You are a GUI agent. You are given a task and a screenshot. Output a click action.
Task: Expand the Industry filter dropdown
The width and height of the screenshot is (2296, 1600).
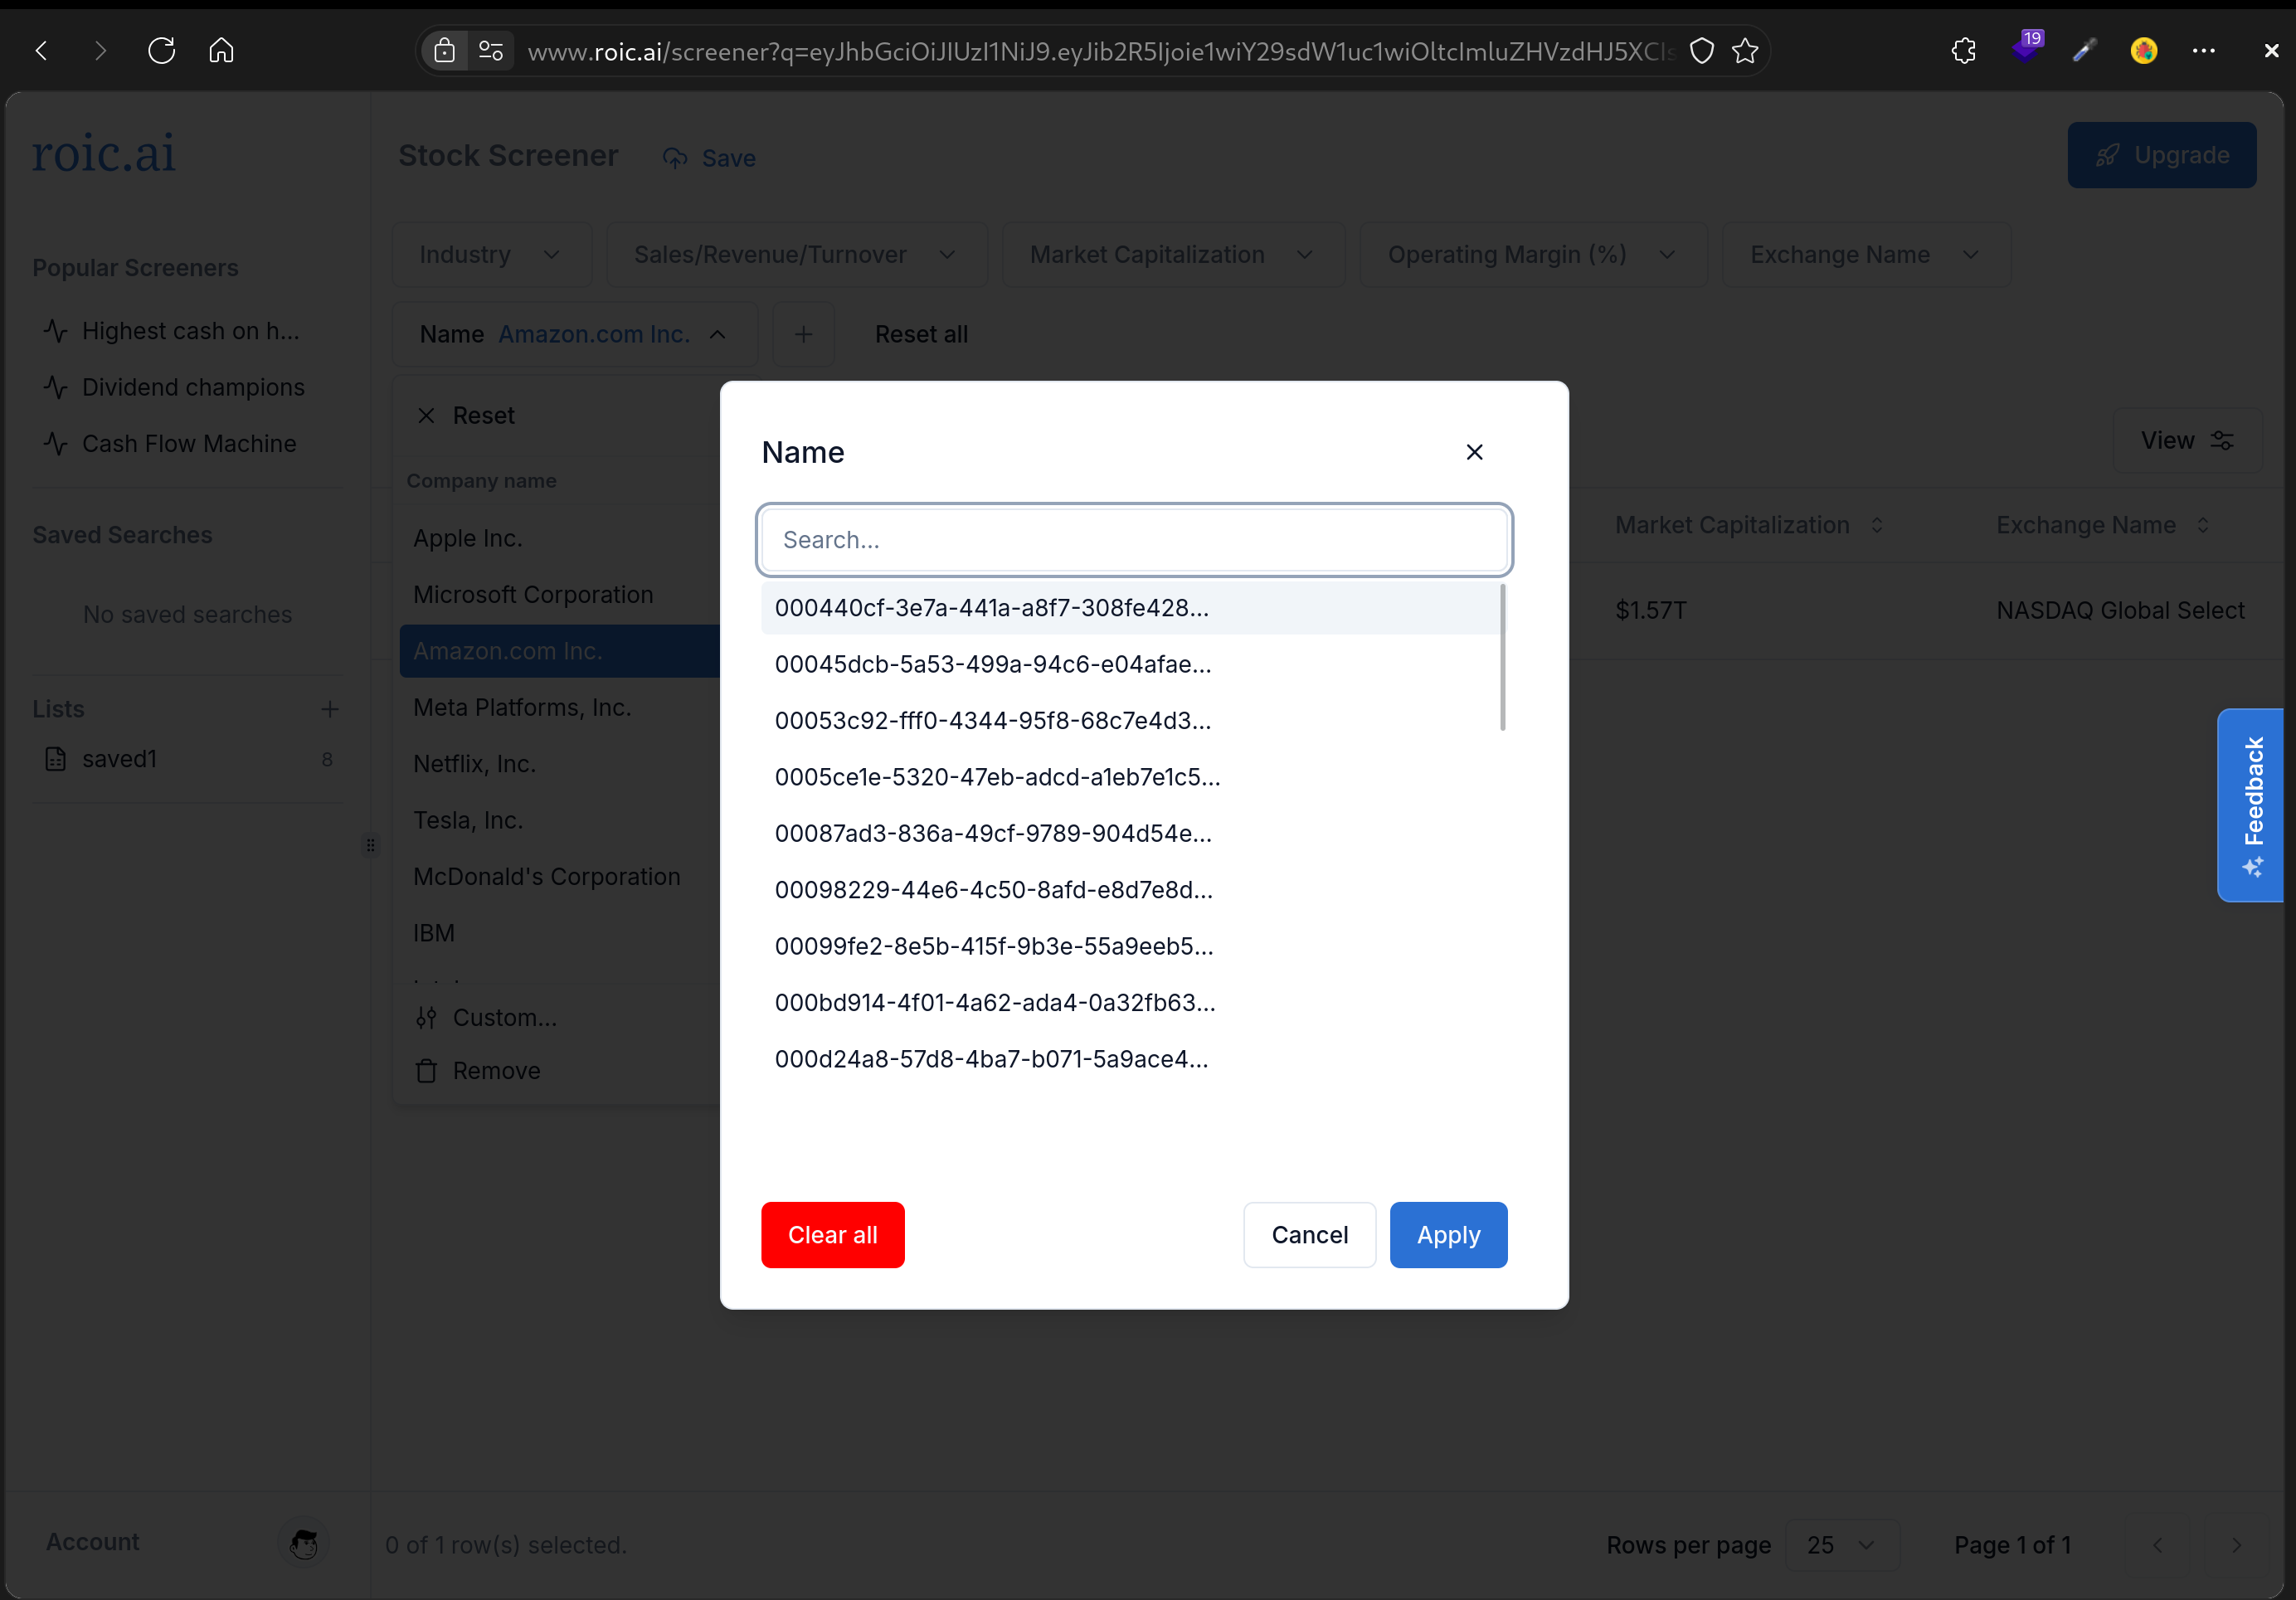click(x=490, y=255)
